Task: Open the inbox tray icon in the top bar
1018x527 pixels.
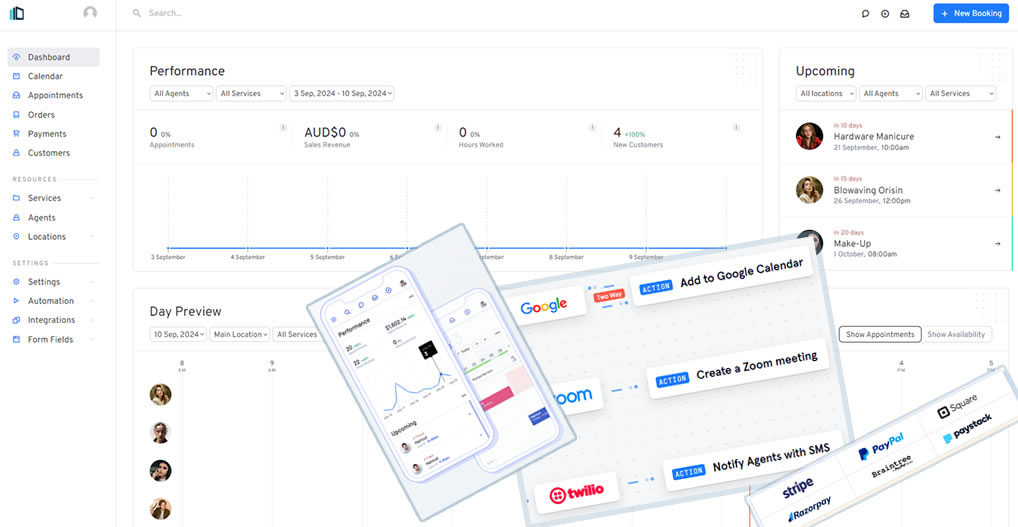Action: click(x=904, y=14)
